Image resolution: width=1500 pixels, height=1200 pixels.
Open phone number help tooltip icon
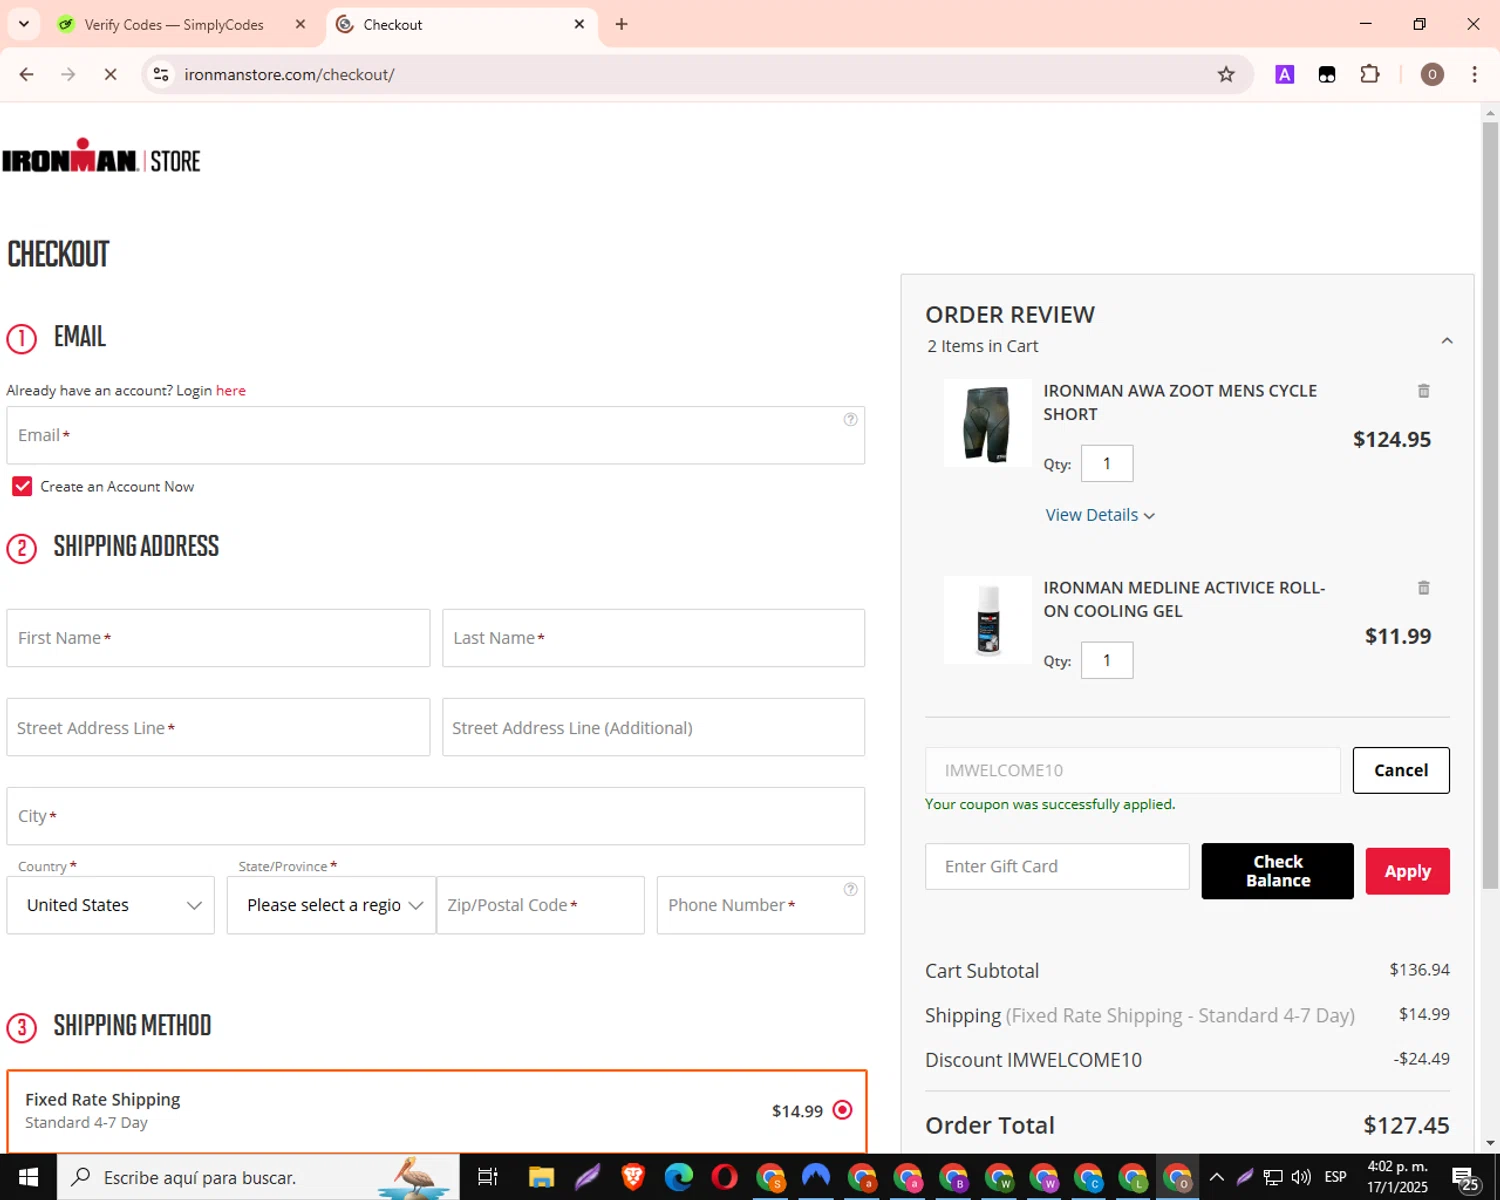(x=850, y=889)
